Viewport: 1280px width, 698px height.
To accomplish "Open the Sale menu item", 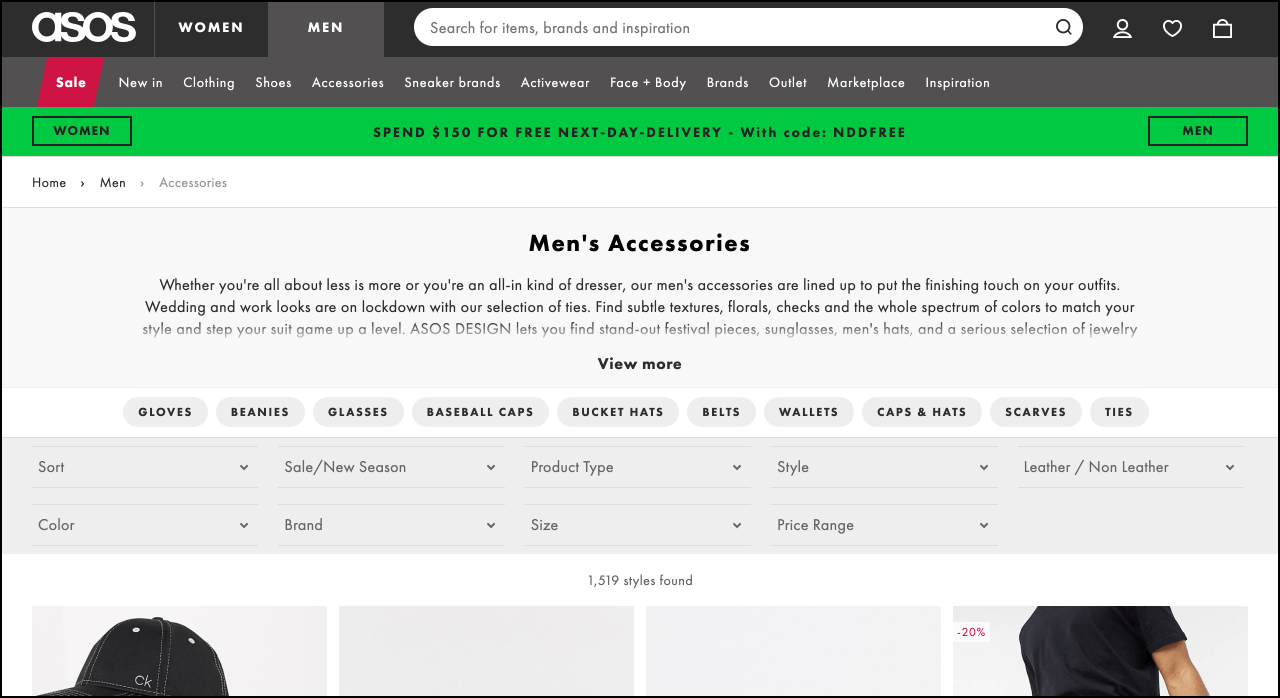I will coord(69,82).
